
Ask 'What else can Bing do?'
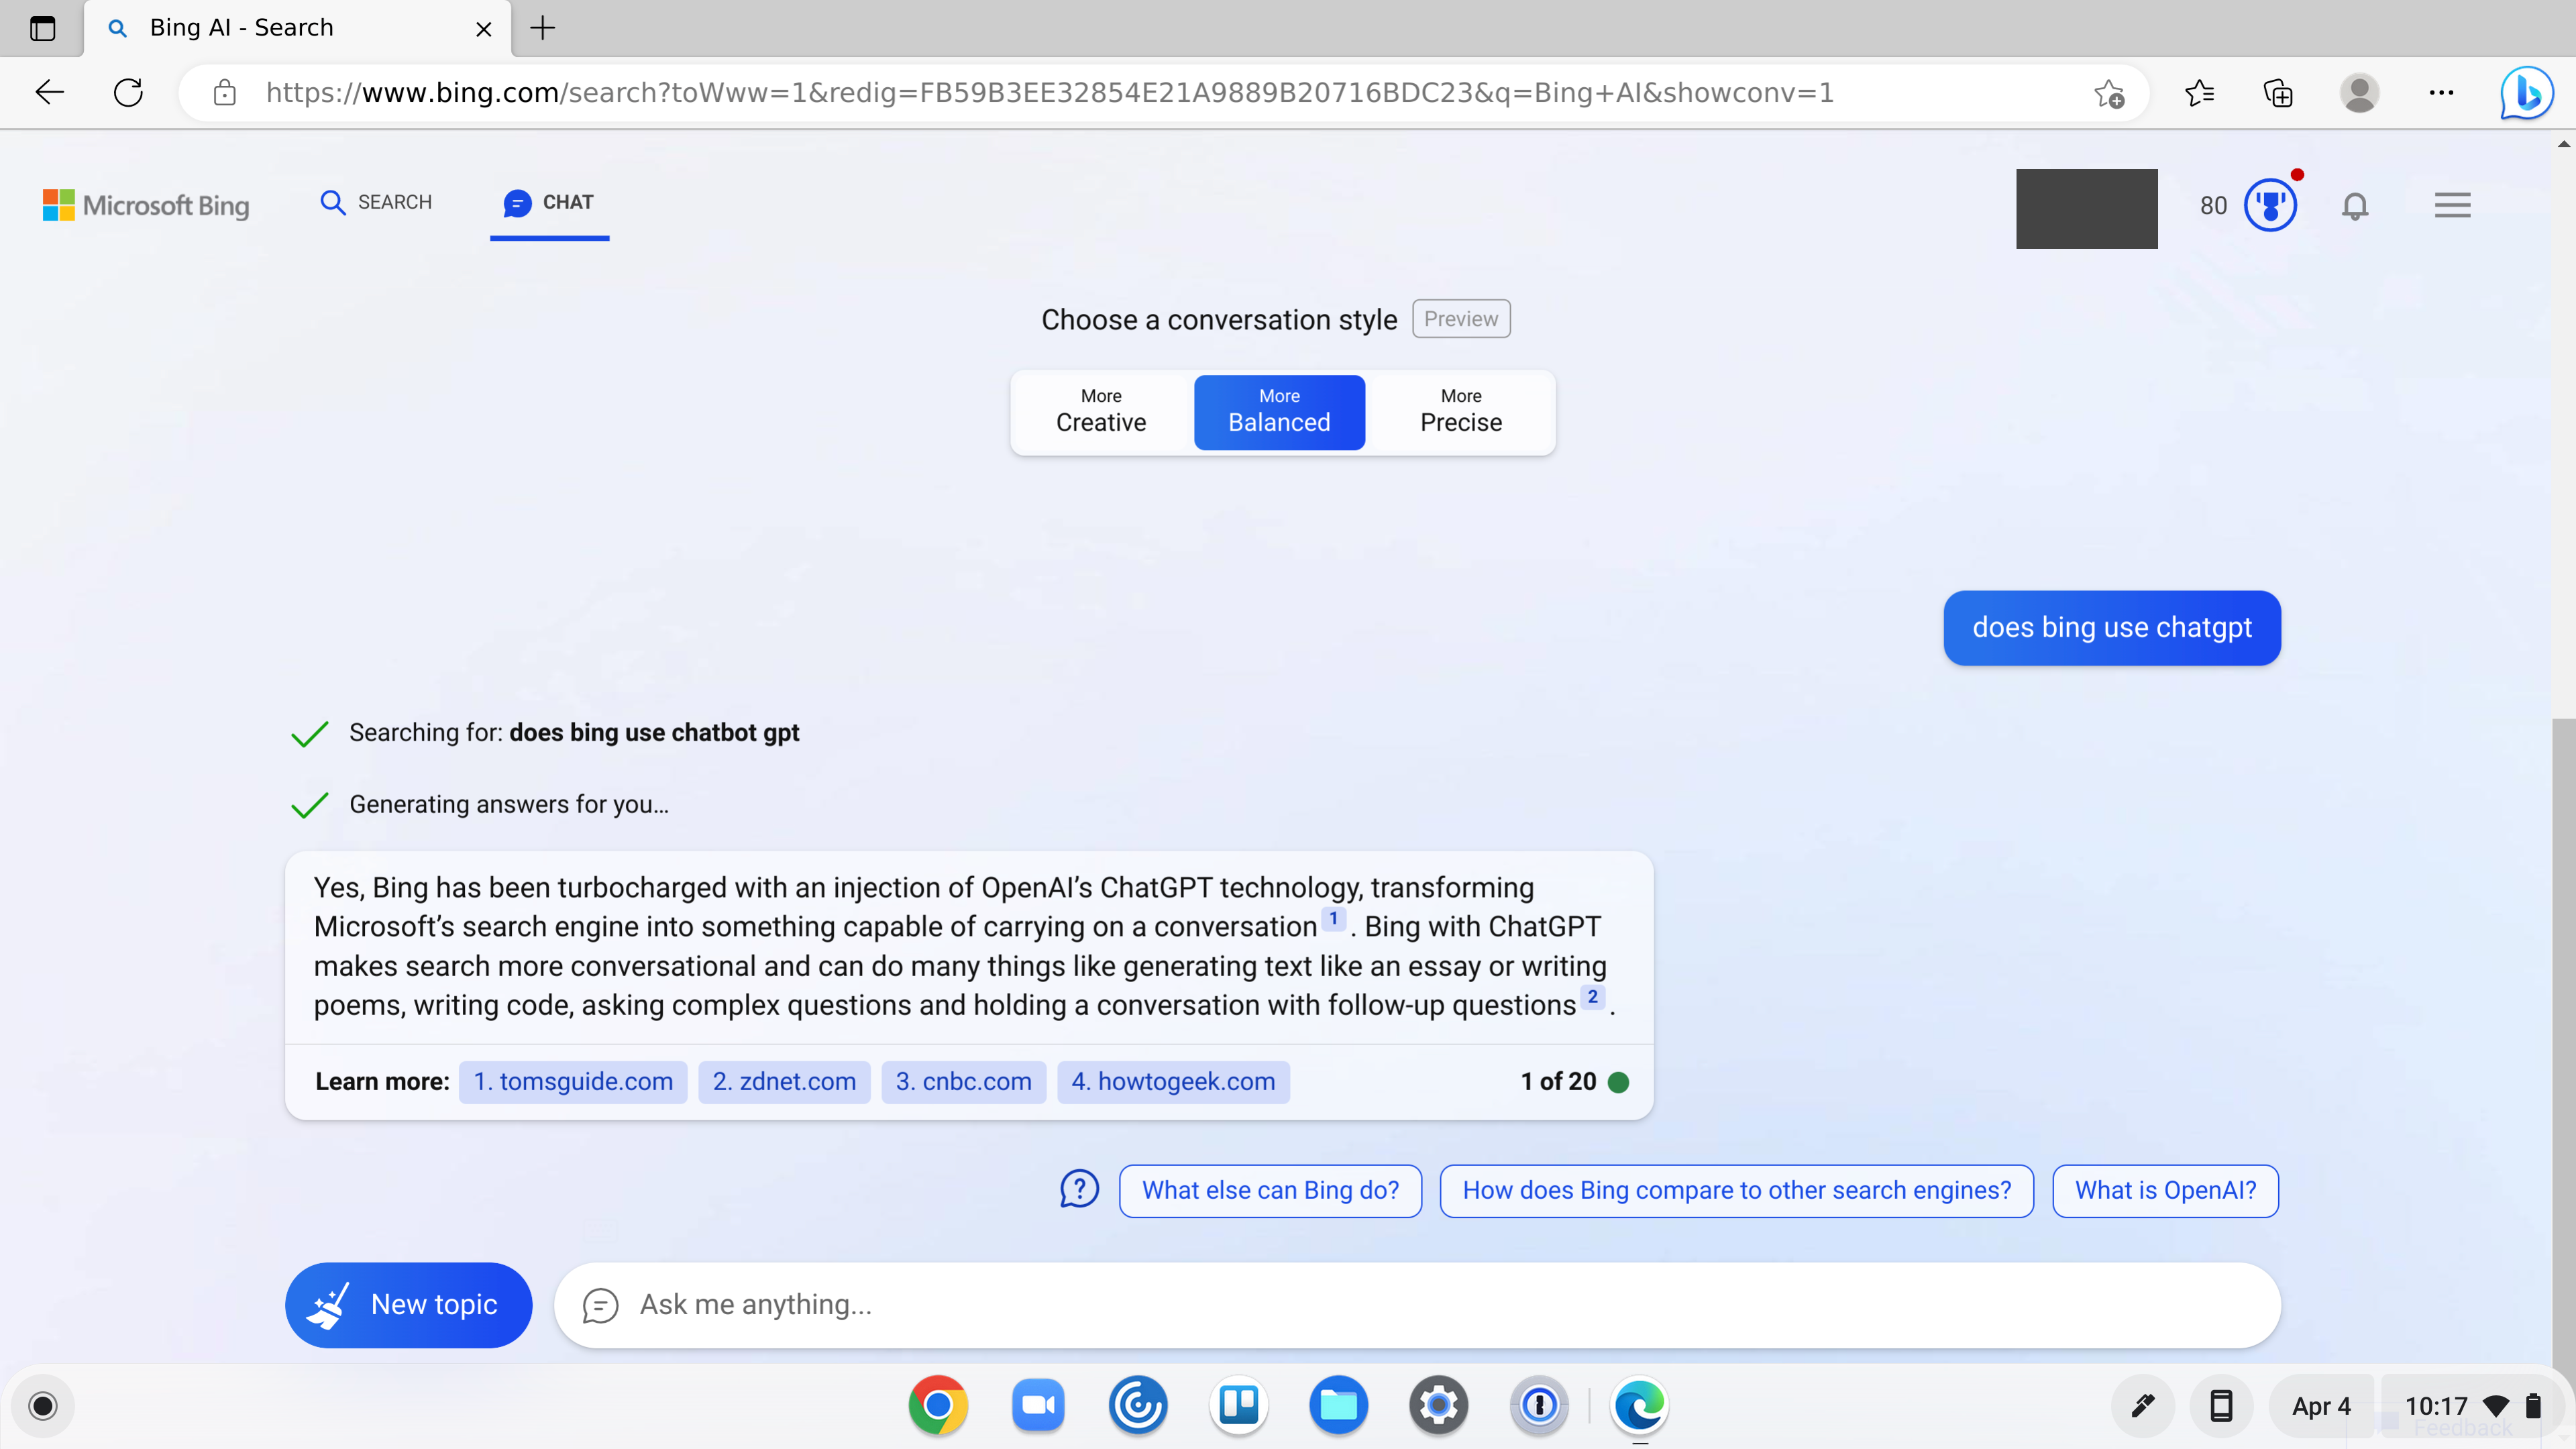[1270, 1191]
